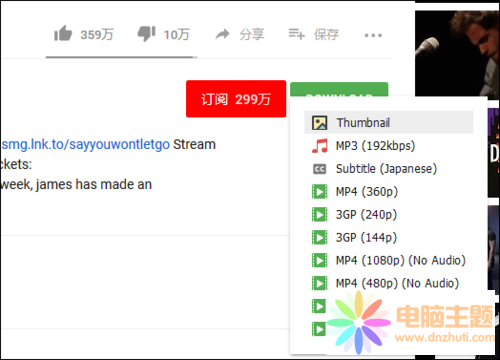Click the 359万 like count
The height and width of the screenshot is (360, 500).
[97, 34]
